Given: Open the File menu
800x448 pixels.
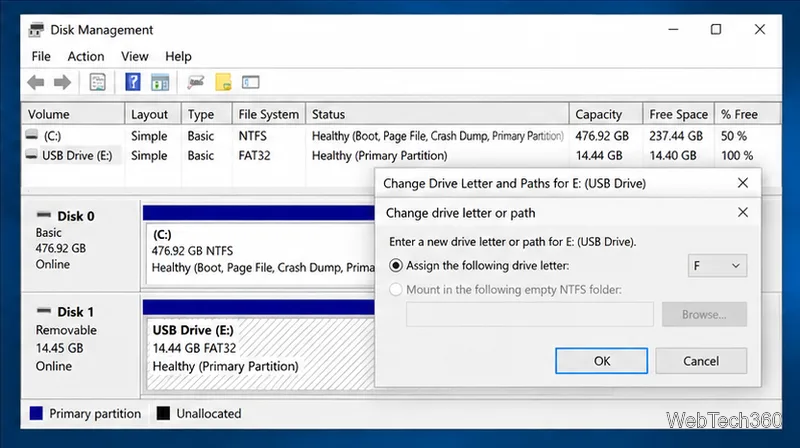Looking at the screenshot, I should (41, 56).
